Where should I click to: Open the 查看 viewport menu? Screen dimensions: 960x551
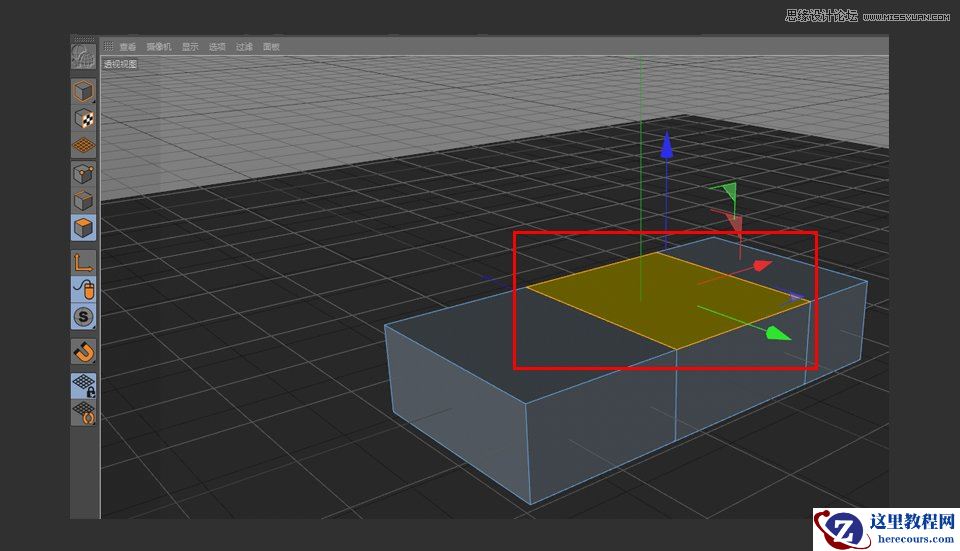pos(127,47)
